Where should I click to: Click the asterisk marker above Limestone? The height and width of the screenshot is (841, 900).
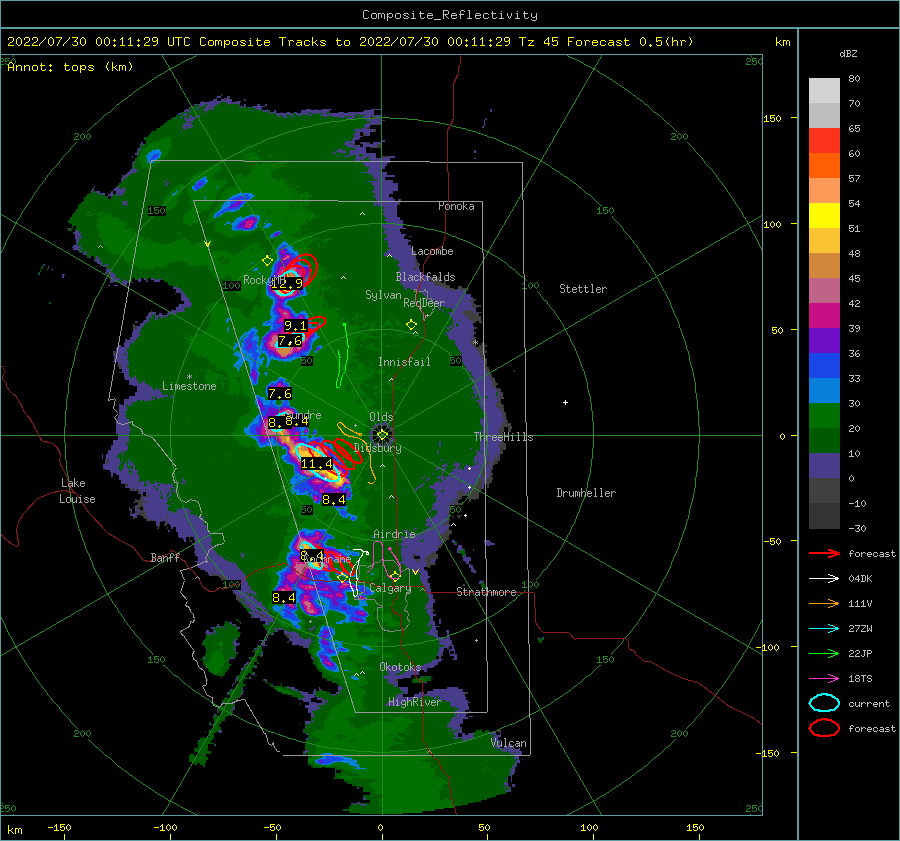point(189,377)
